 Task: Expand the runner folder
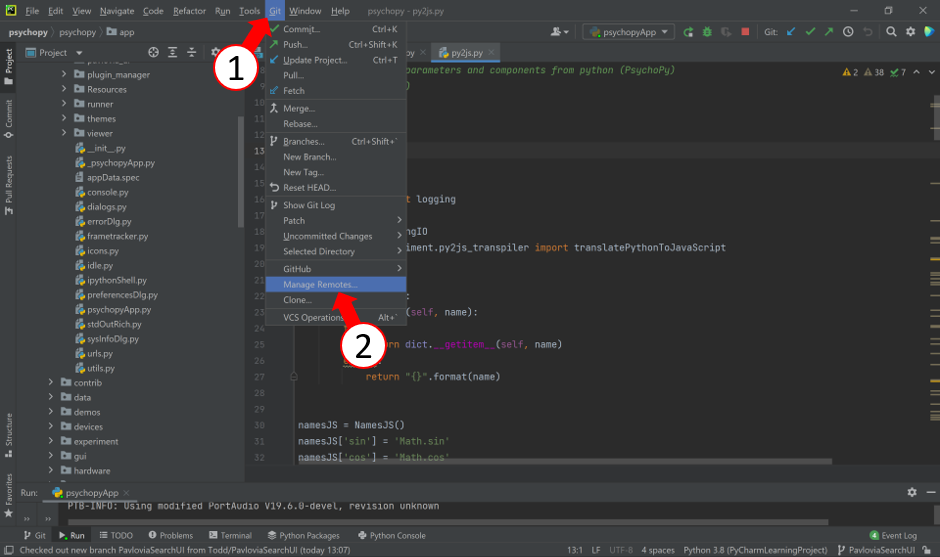point(64,104)
